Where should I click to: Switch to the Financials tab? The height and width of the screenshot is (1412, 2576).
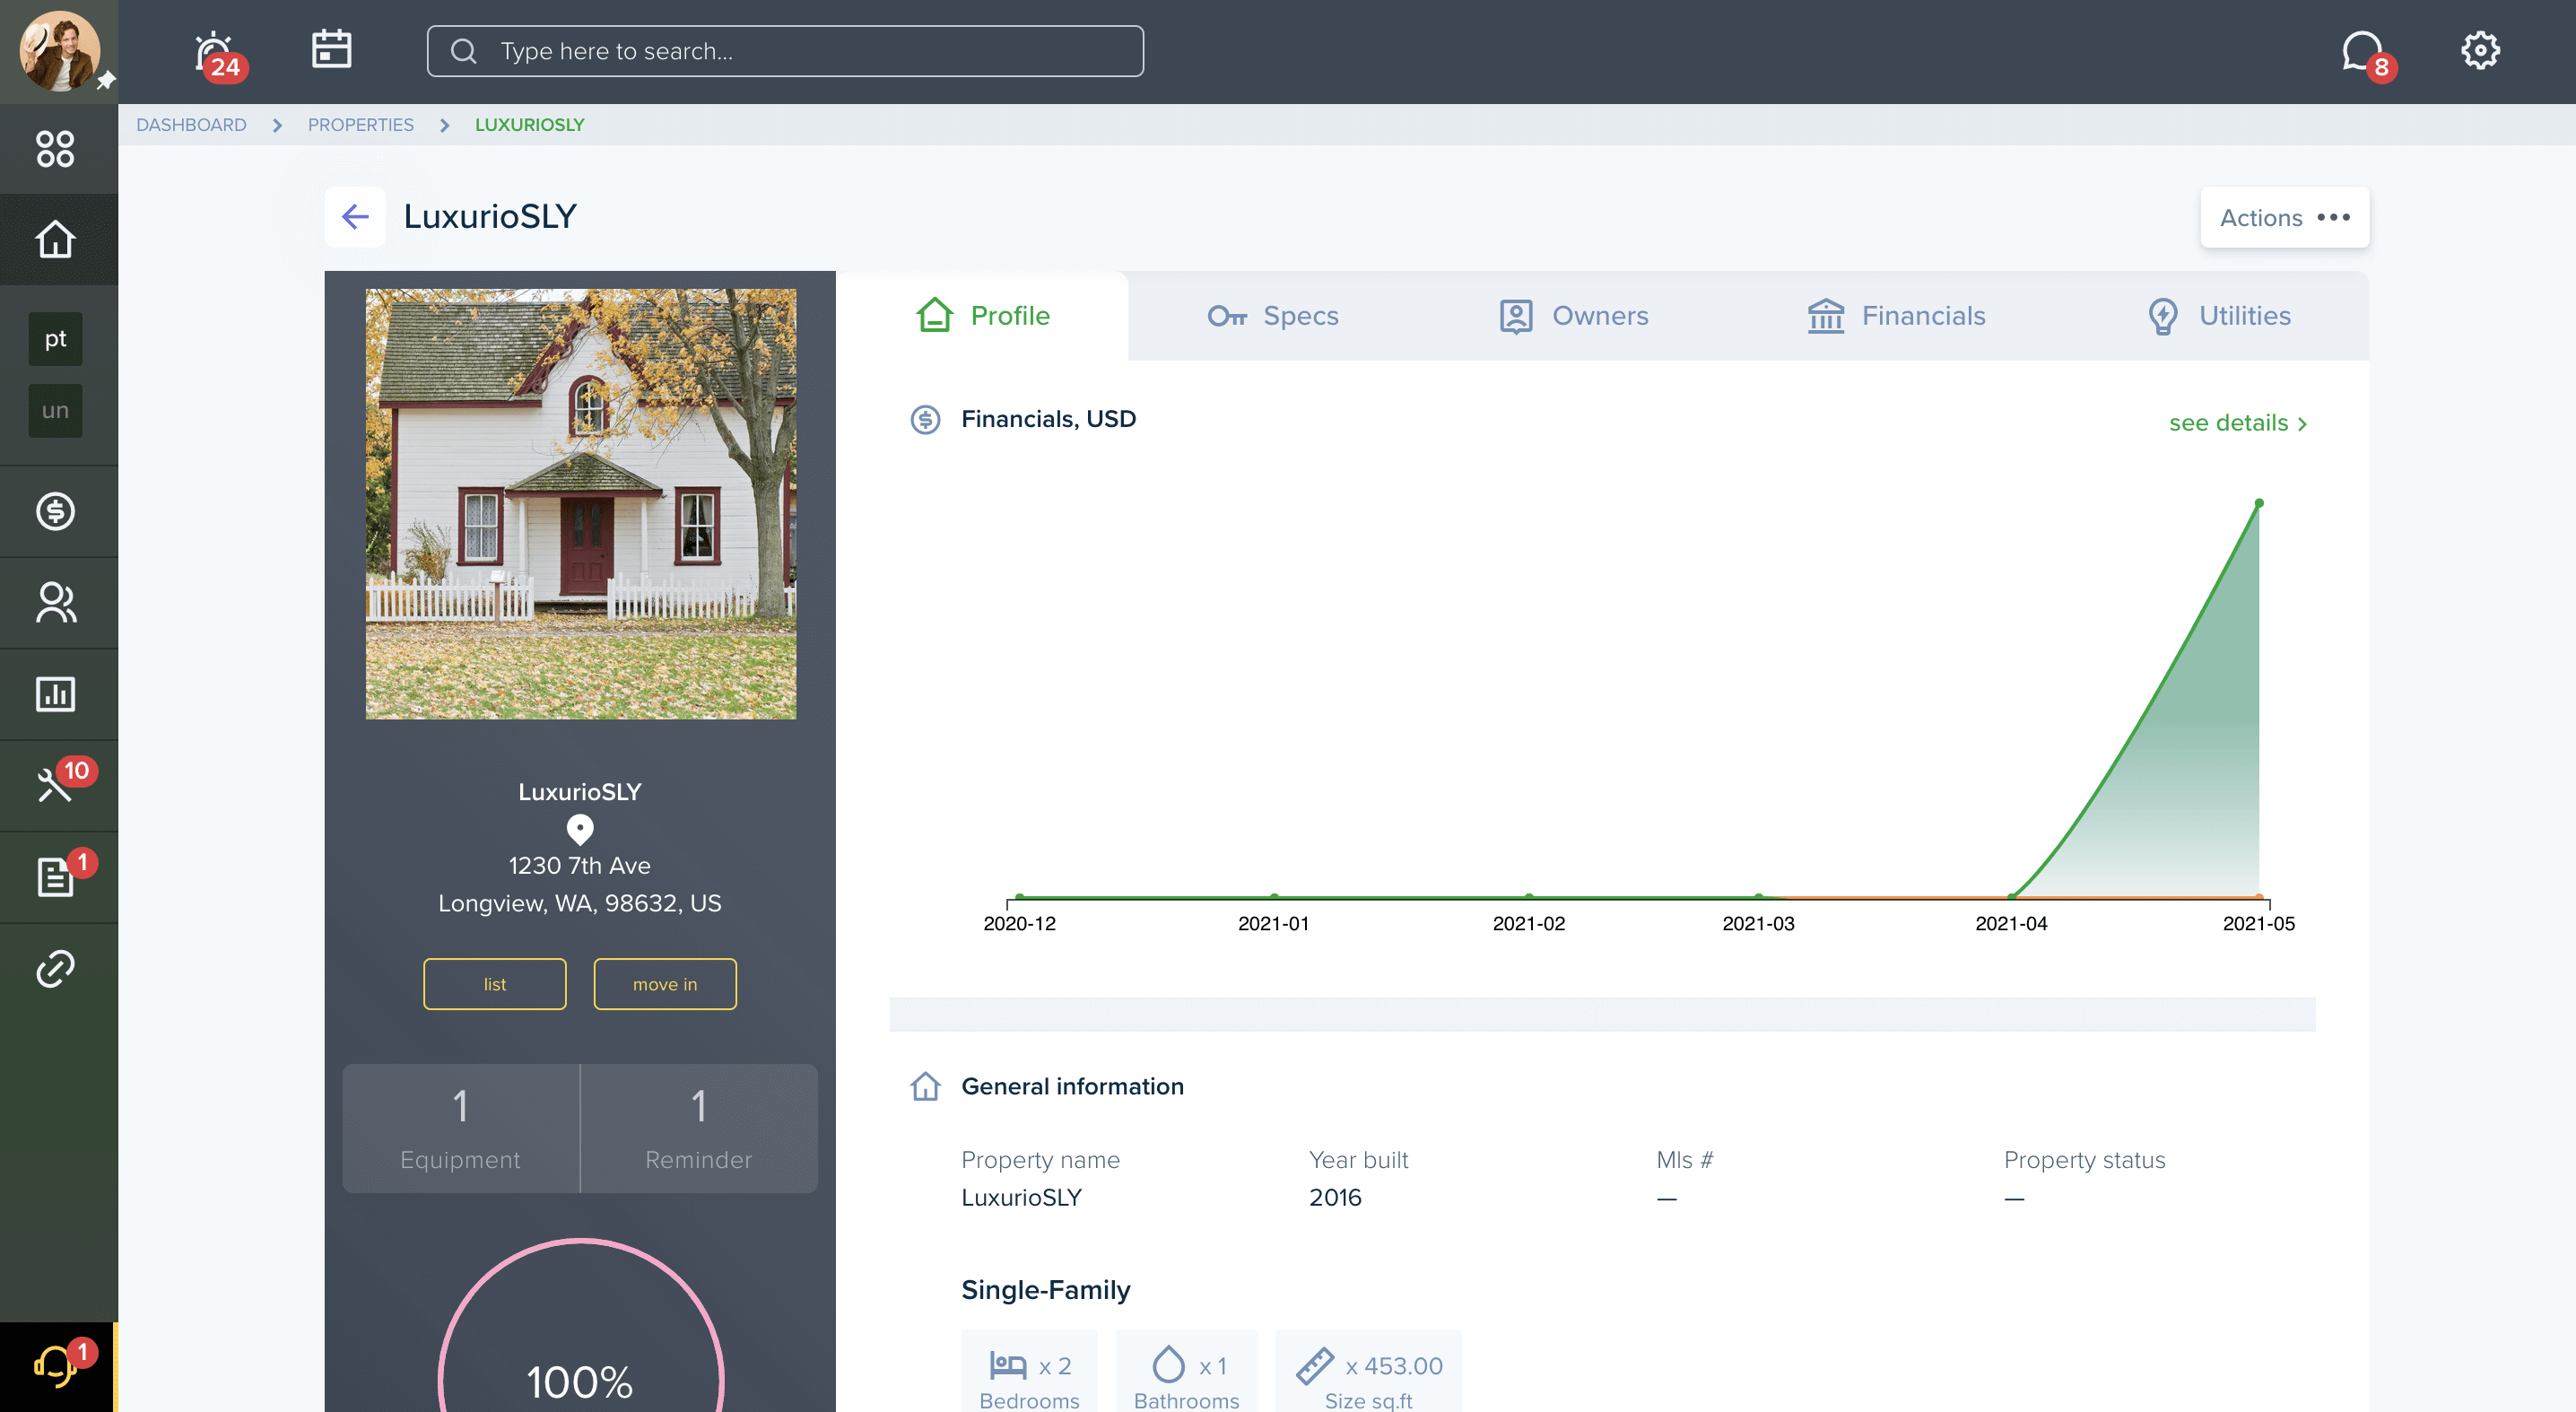pyautogui.click(x=1896, y=316)
